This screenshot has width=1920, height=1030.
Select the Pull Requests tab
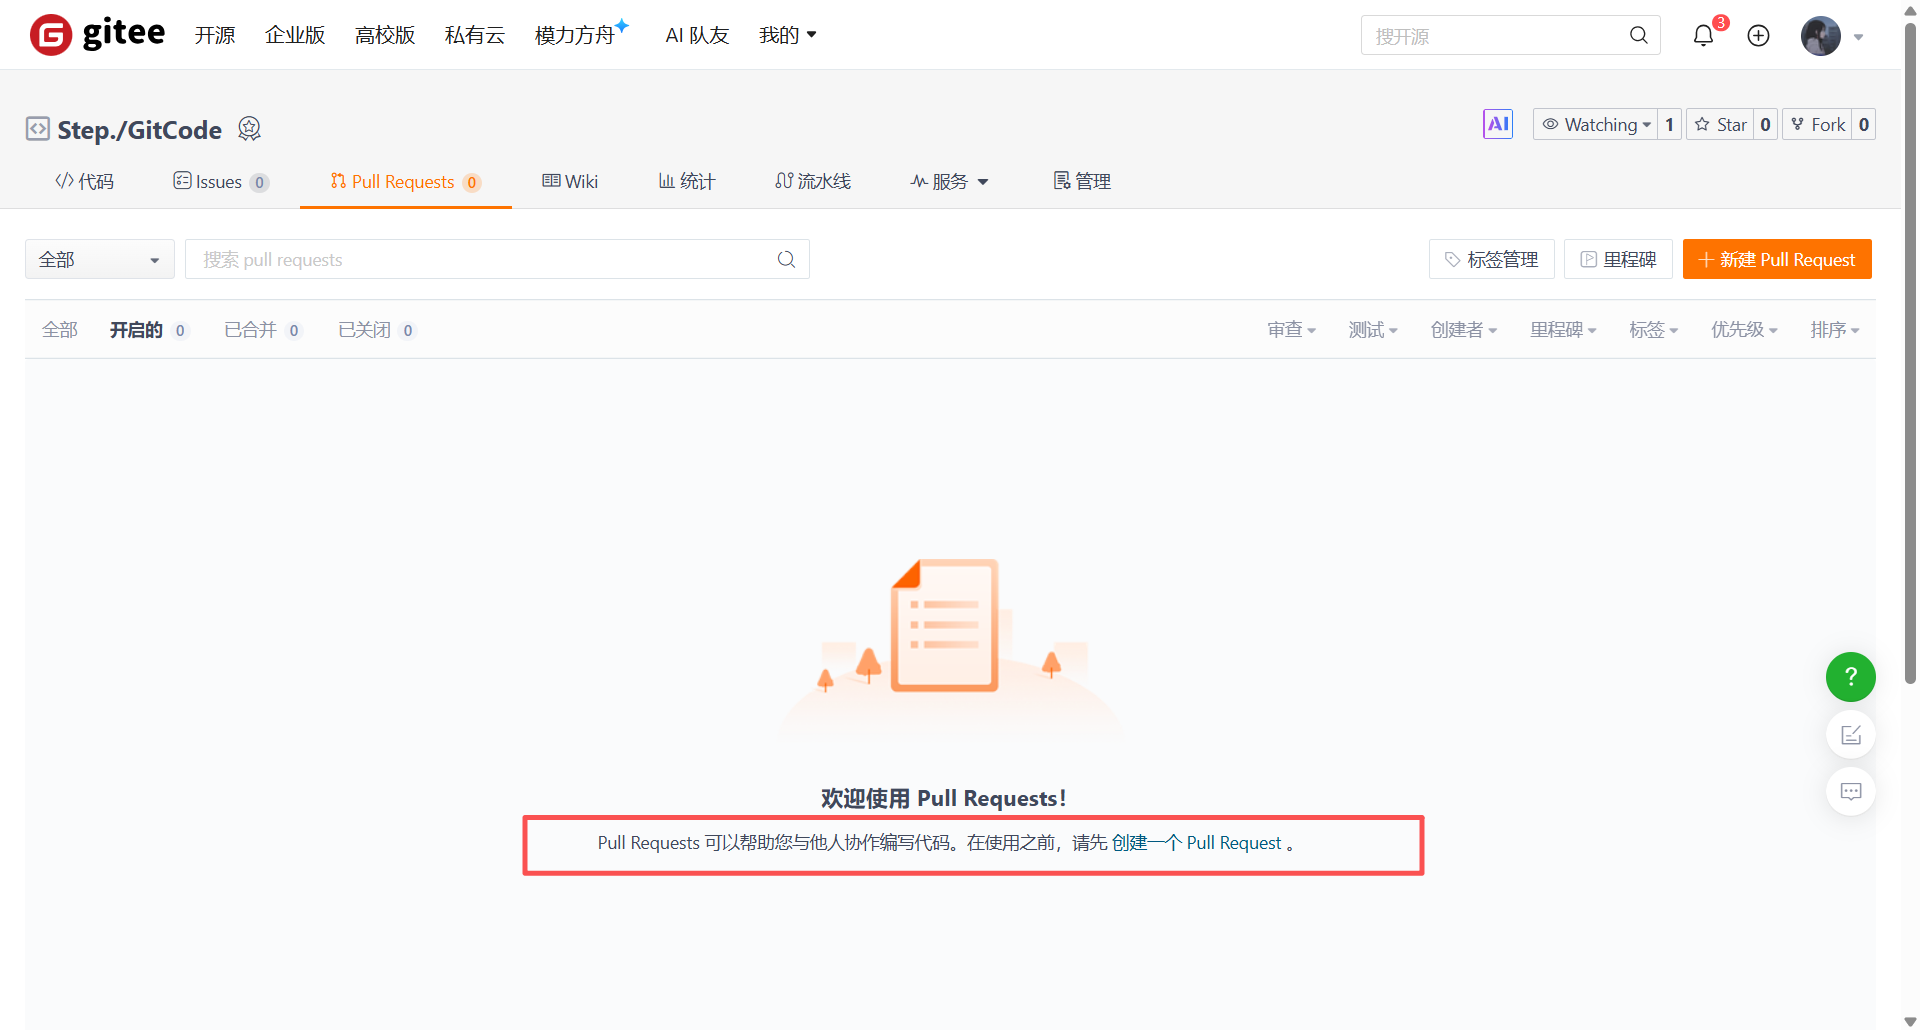(405, 181)
